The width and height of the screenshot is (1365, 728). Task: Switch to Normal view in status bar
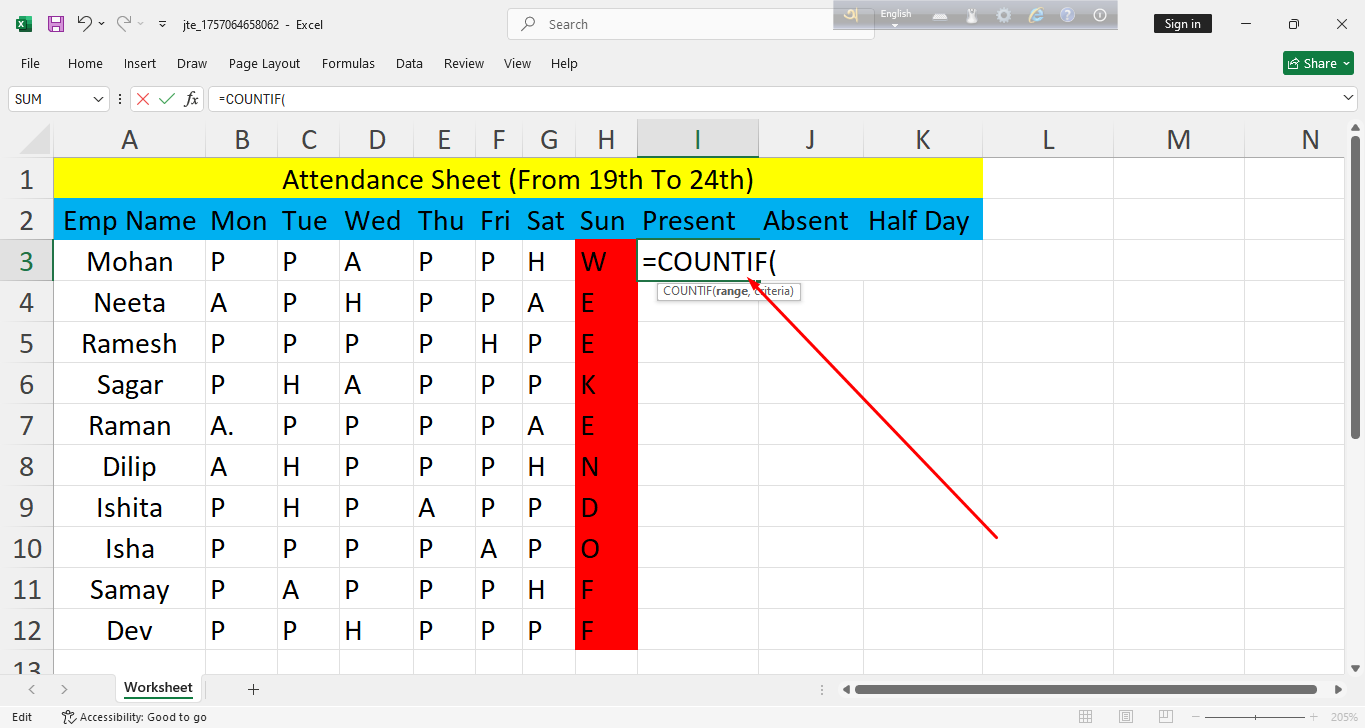click(x=1085, y=717)
